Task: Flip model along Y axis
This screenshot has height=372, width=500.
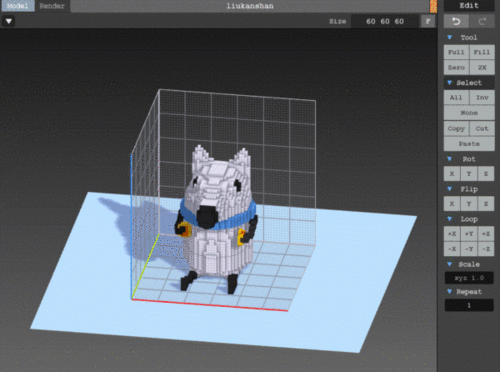Action: pyautogui.click(x=469, y=204)
